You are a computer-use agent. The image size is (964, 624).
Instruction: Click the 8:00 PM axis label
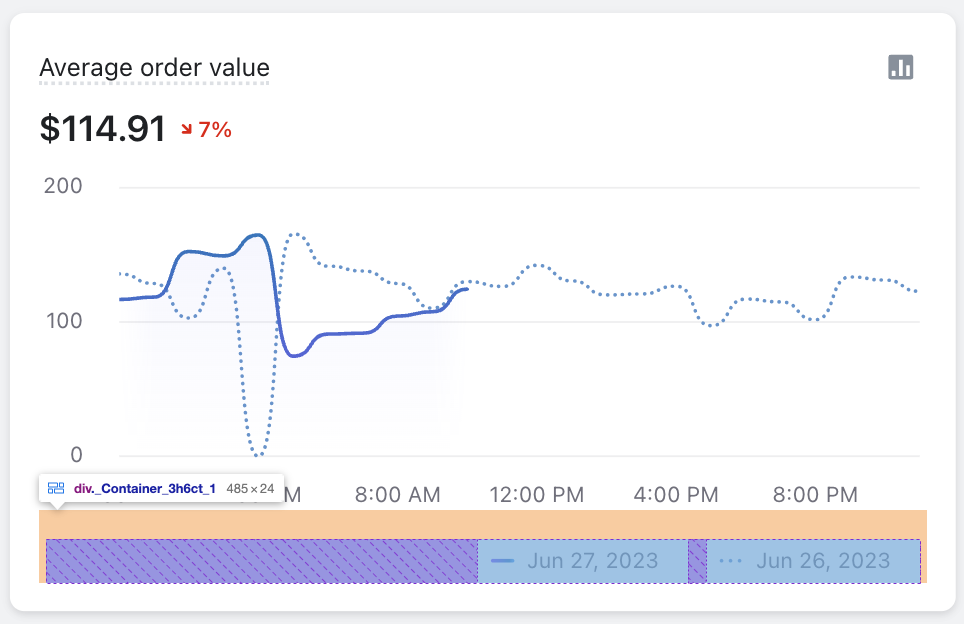(815, 494)
